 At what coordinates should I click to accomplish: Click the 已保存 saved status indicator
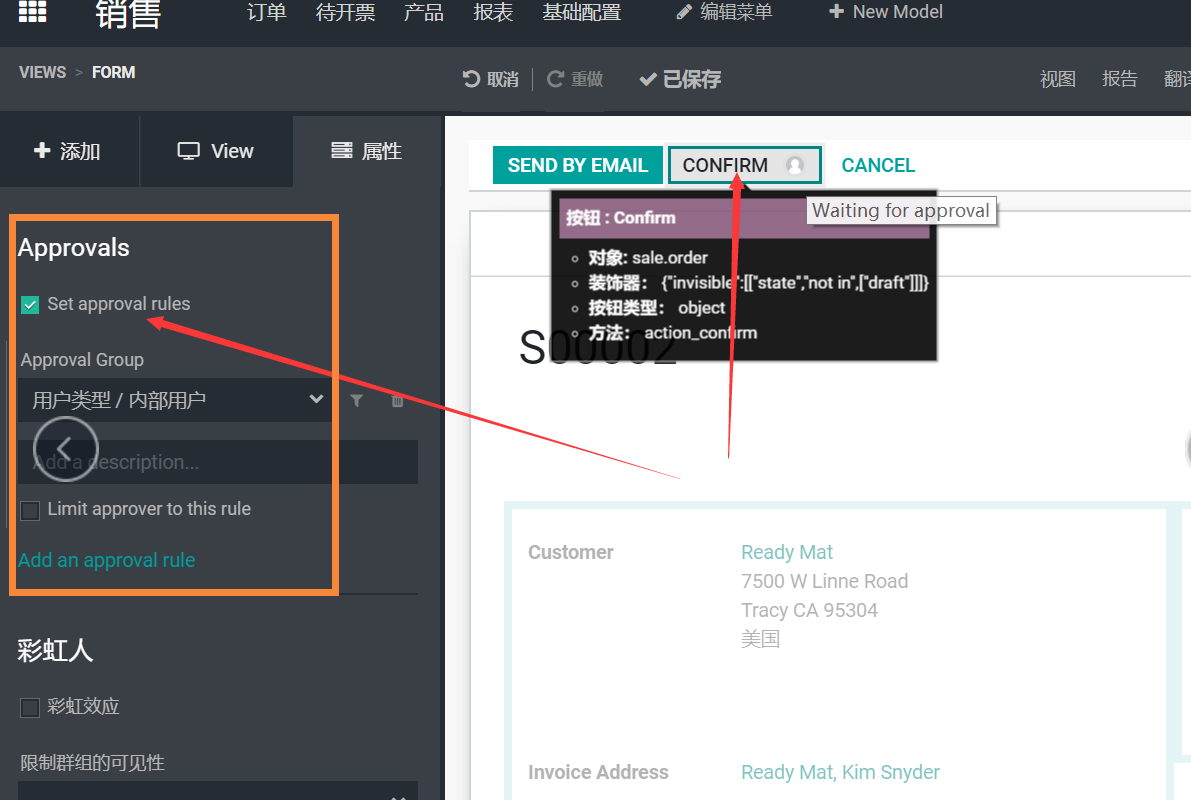(x=680, y=79)
